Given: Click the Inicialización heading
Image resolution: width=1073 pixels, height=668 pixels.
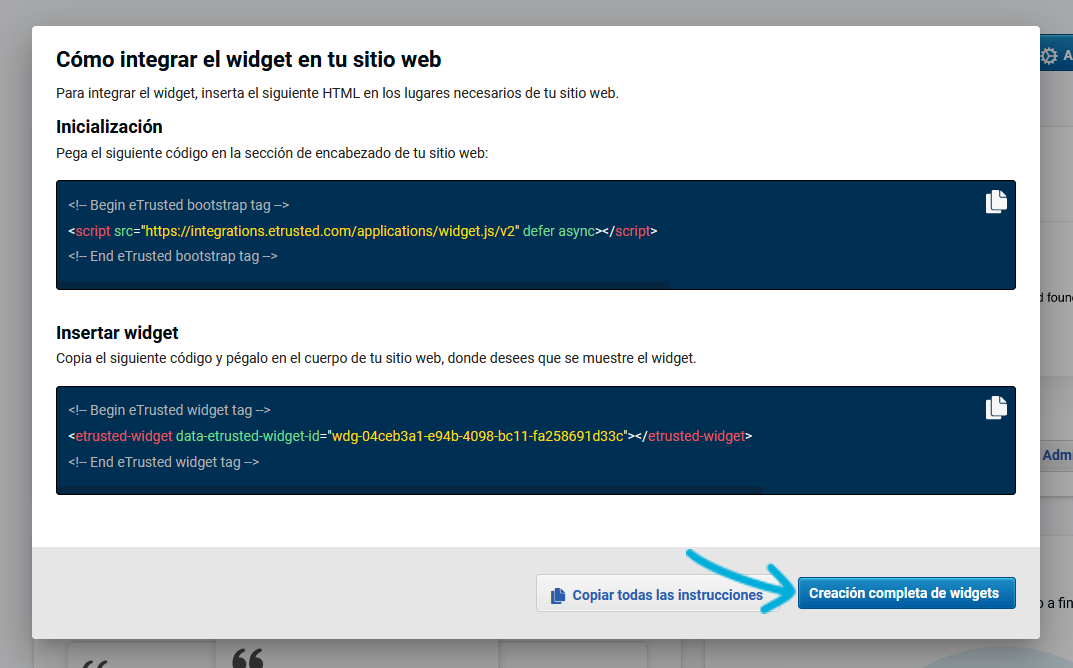Looking at the screenshot, I should tap(109, 127).
